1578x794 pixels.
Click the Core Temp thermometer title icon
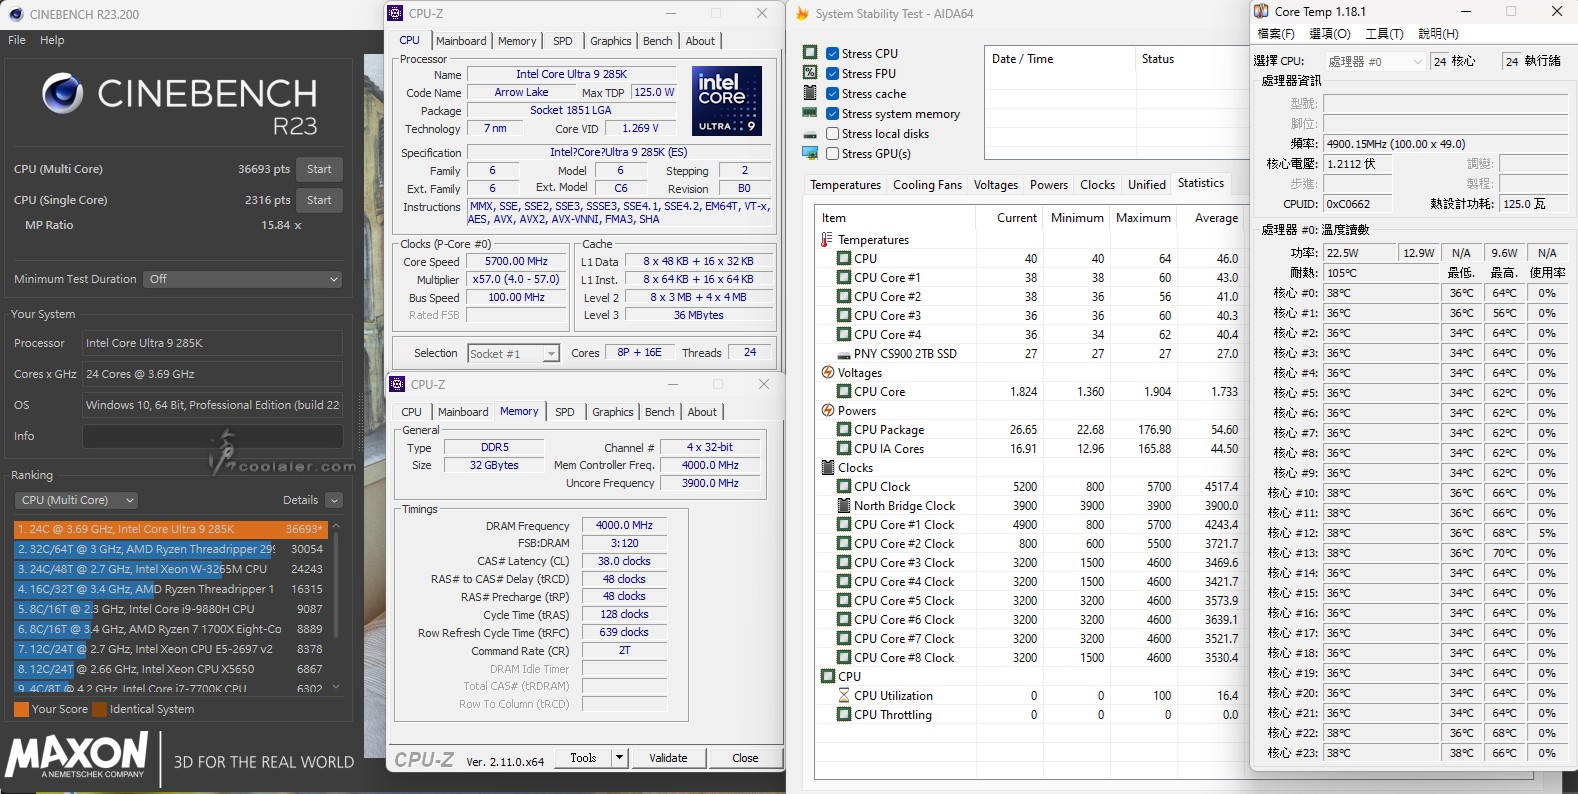click(1262, 11)
